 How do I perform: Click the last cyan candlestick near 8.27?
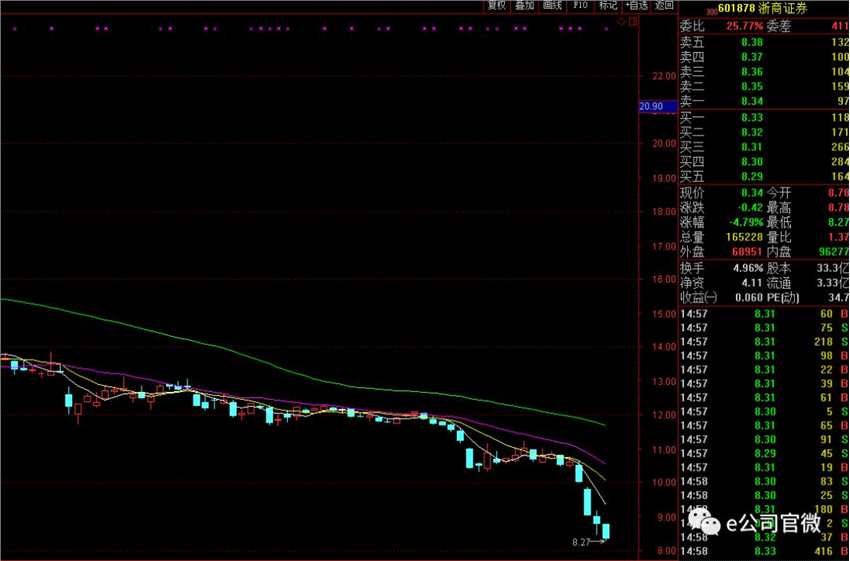[x=606, y=531]
